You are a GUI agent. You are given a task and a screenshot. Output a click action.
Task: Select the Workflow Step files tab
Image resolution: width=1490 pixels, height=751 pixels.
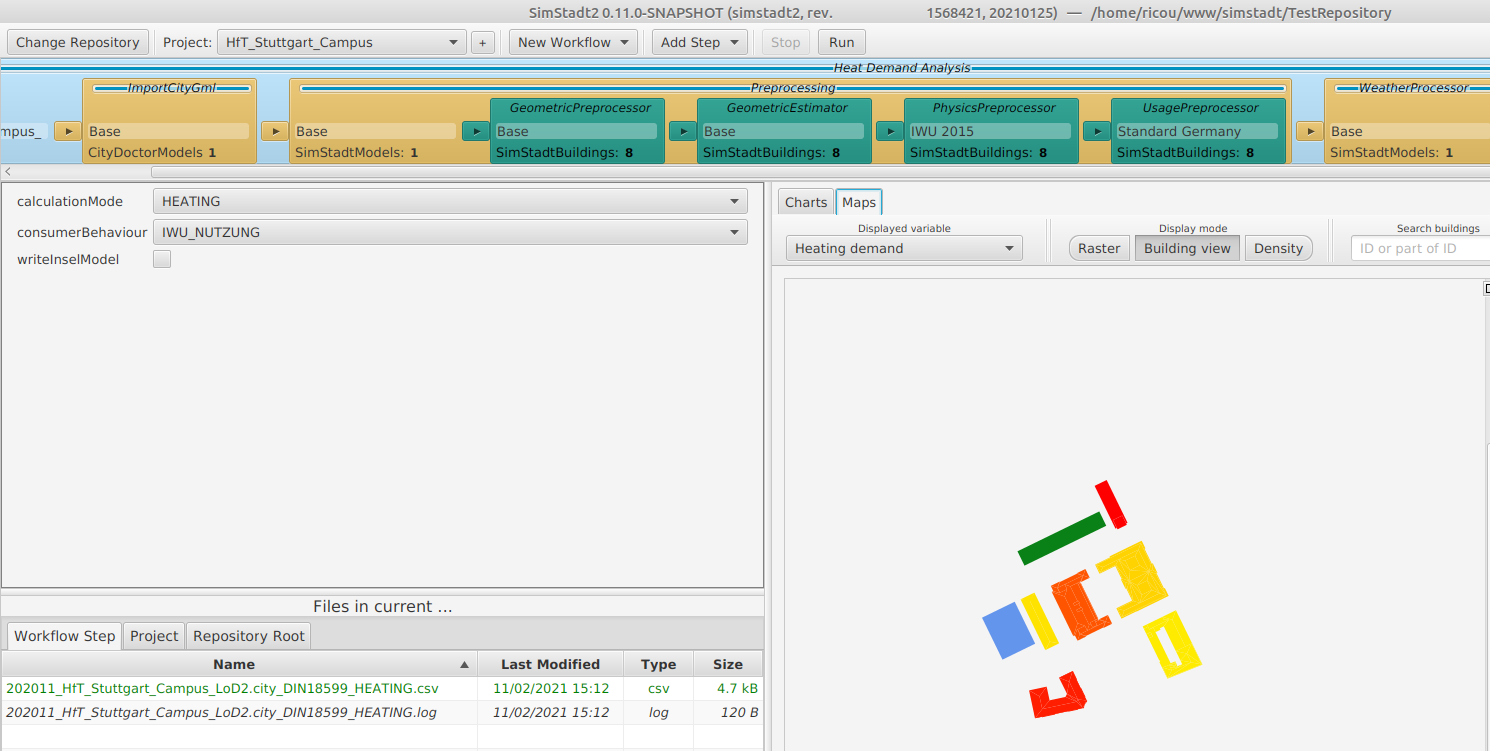(x=65, y=636)
